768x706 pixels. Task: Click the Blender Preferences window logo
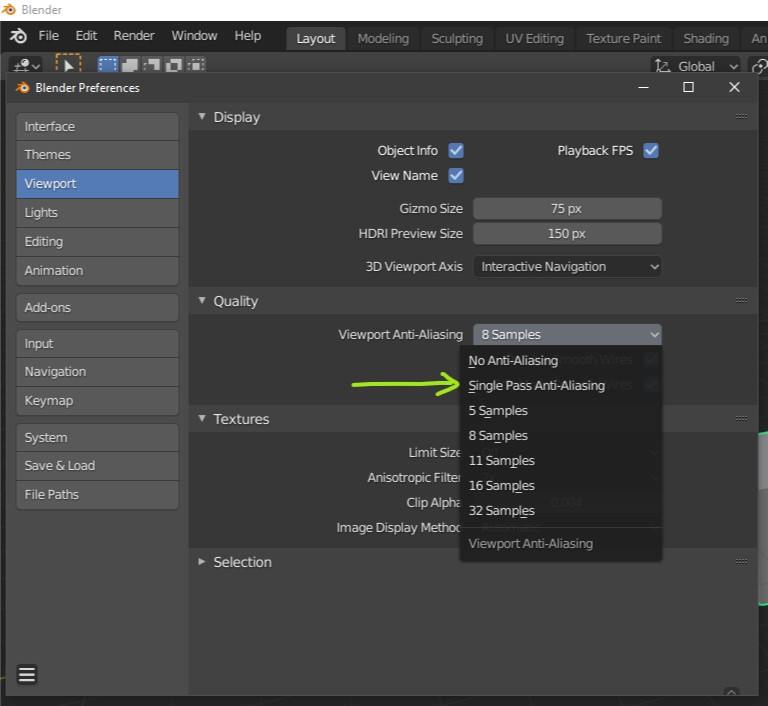[x=23, y=88]
